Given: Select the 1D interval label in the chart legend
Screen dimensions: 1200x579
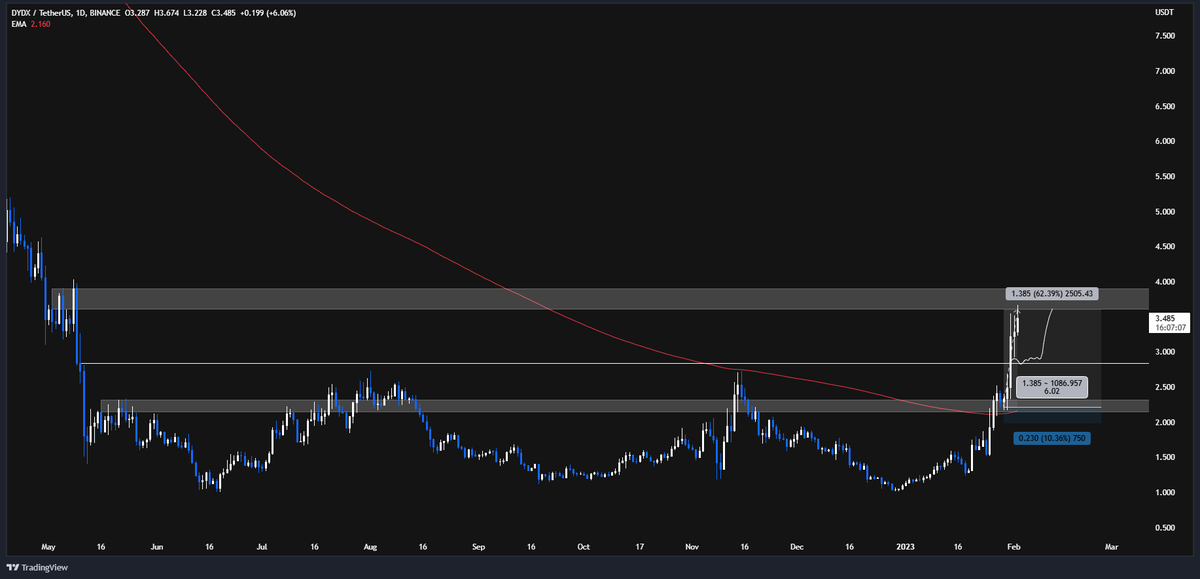Looking at the screenshot, I should pyautogui.click(x=80, y=12).
